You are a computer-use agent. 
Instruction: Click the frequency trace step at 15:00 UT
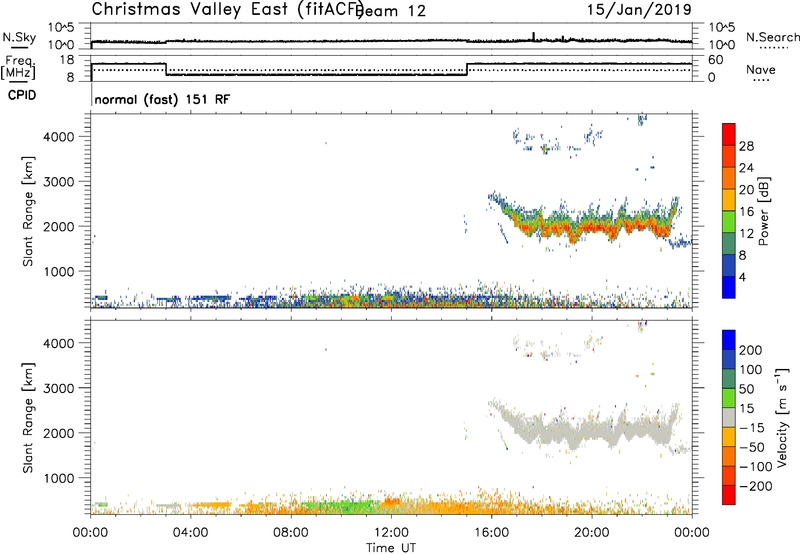point(467,69)
